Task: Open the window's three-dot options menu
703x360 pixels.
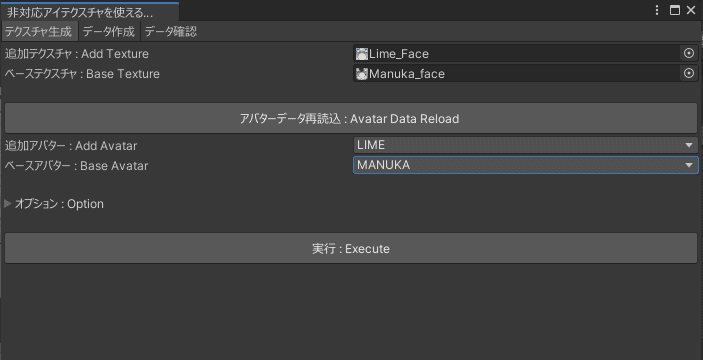Action: point(657,10)
